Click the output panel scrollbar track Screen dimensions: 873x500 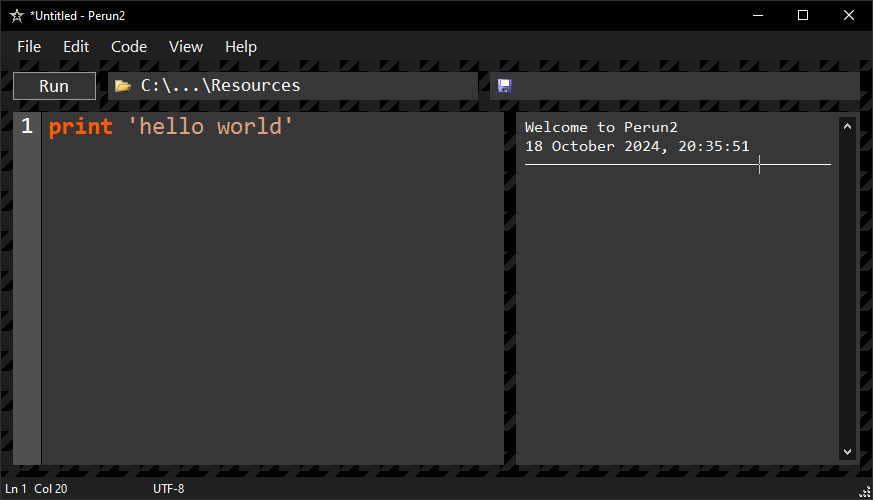click(847, 289)
